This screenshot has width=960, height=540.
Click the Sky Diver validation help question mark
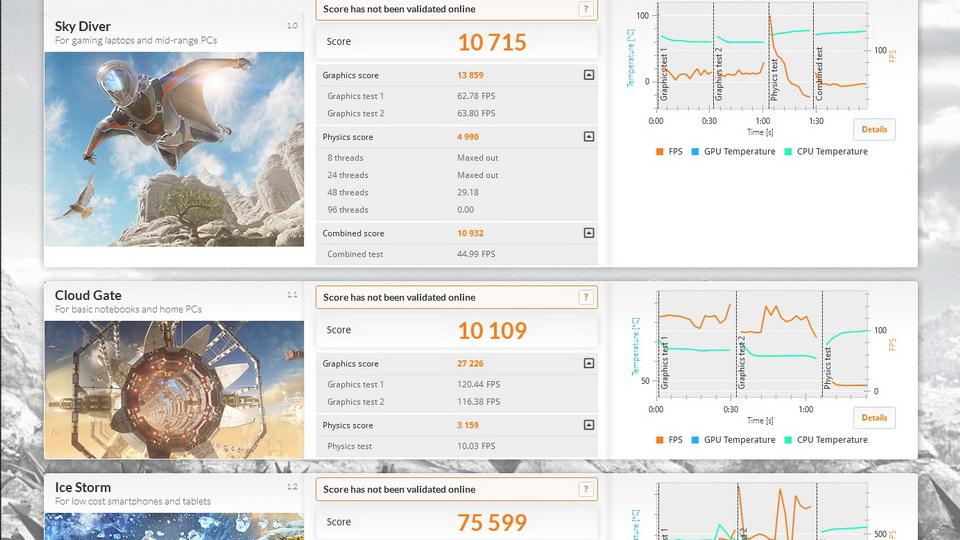pos(586,9)
